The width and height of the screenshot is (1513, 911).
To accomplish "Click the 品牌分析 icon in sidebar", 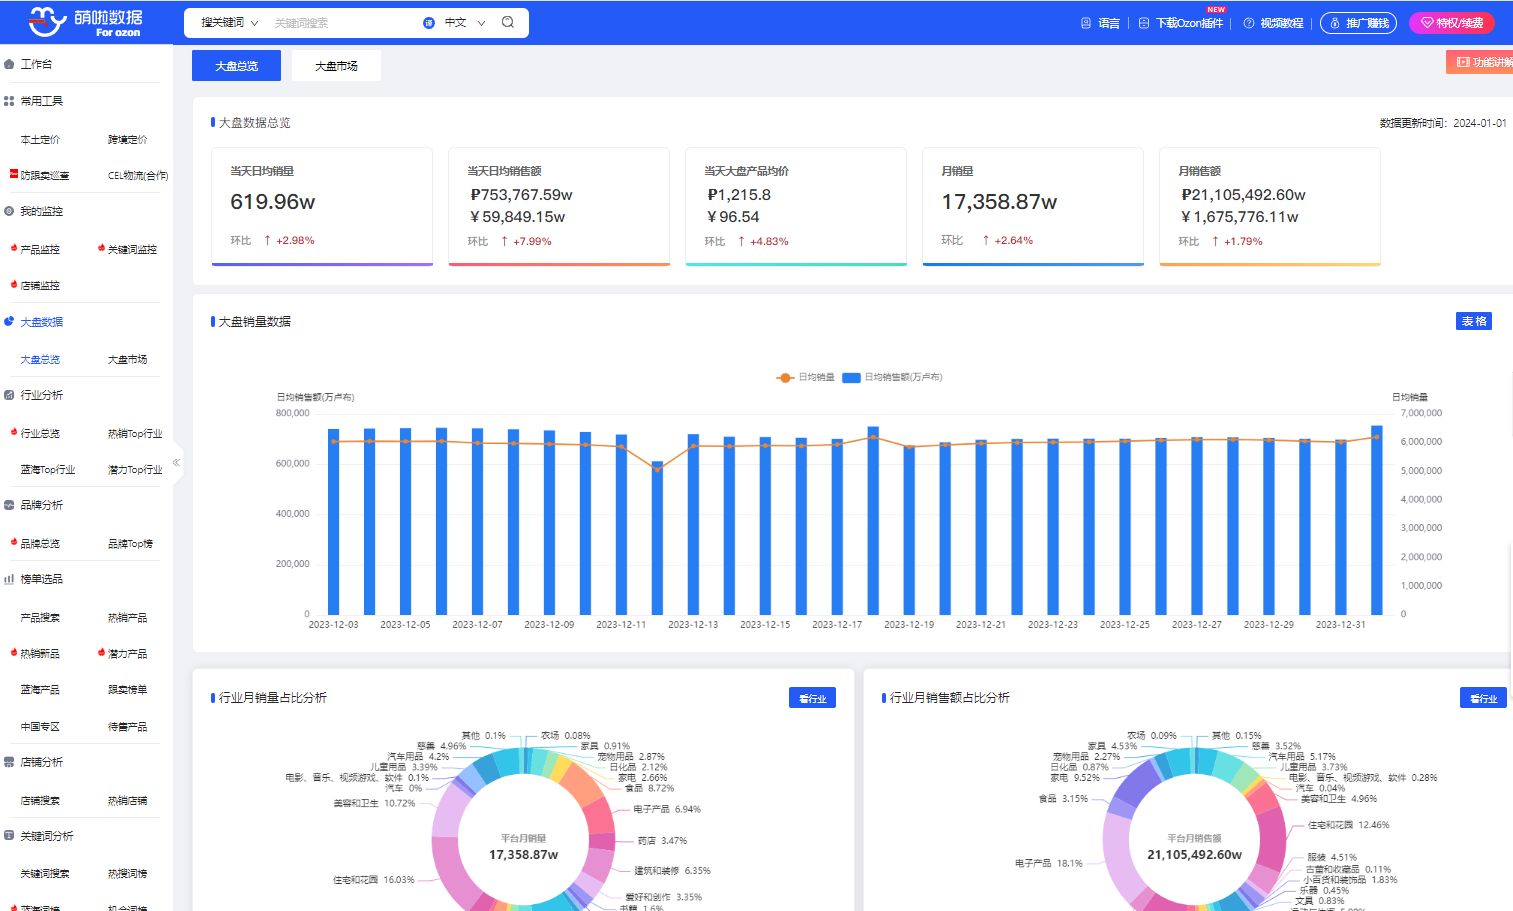I will pyautogui.click(x=10, y=505).
